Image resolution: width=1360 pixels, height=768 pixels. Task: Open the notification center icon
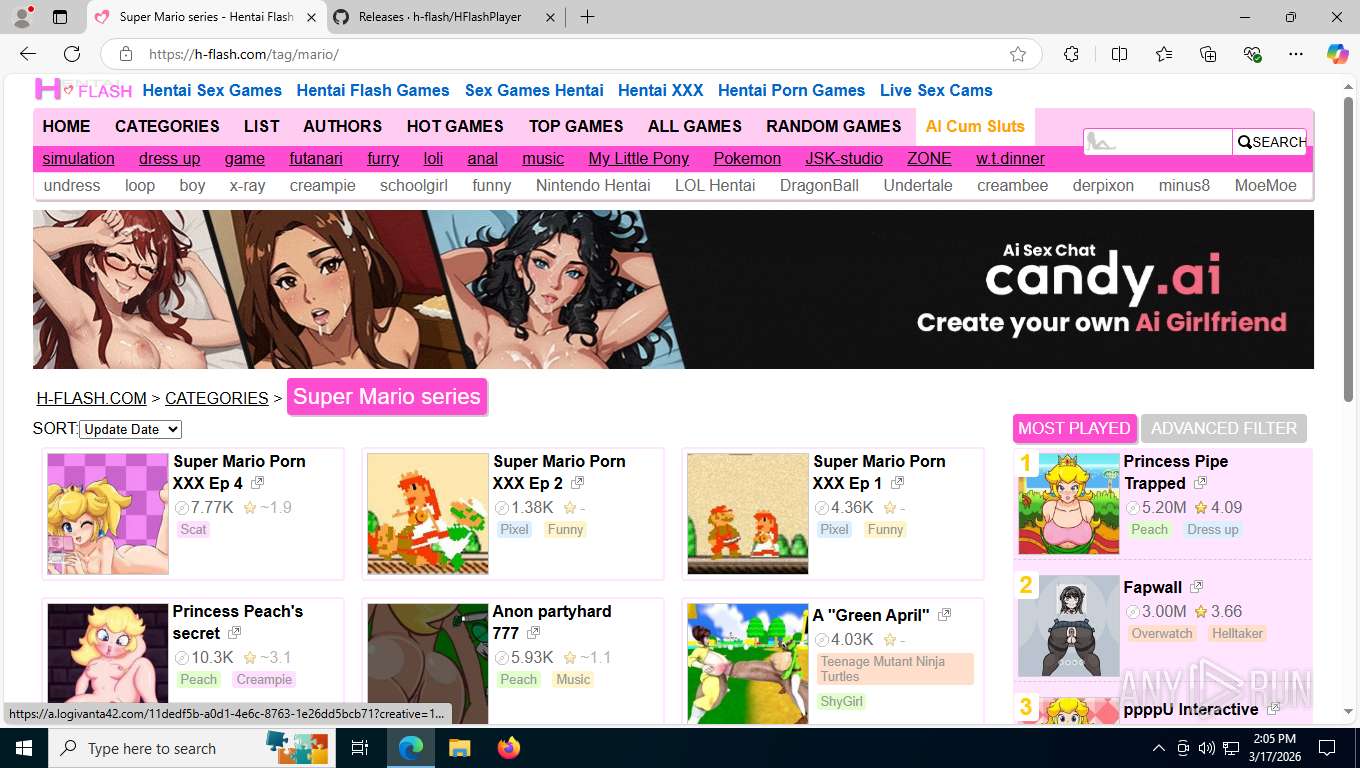pyautogui.click(x=1327, y=748)
